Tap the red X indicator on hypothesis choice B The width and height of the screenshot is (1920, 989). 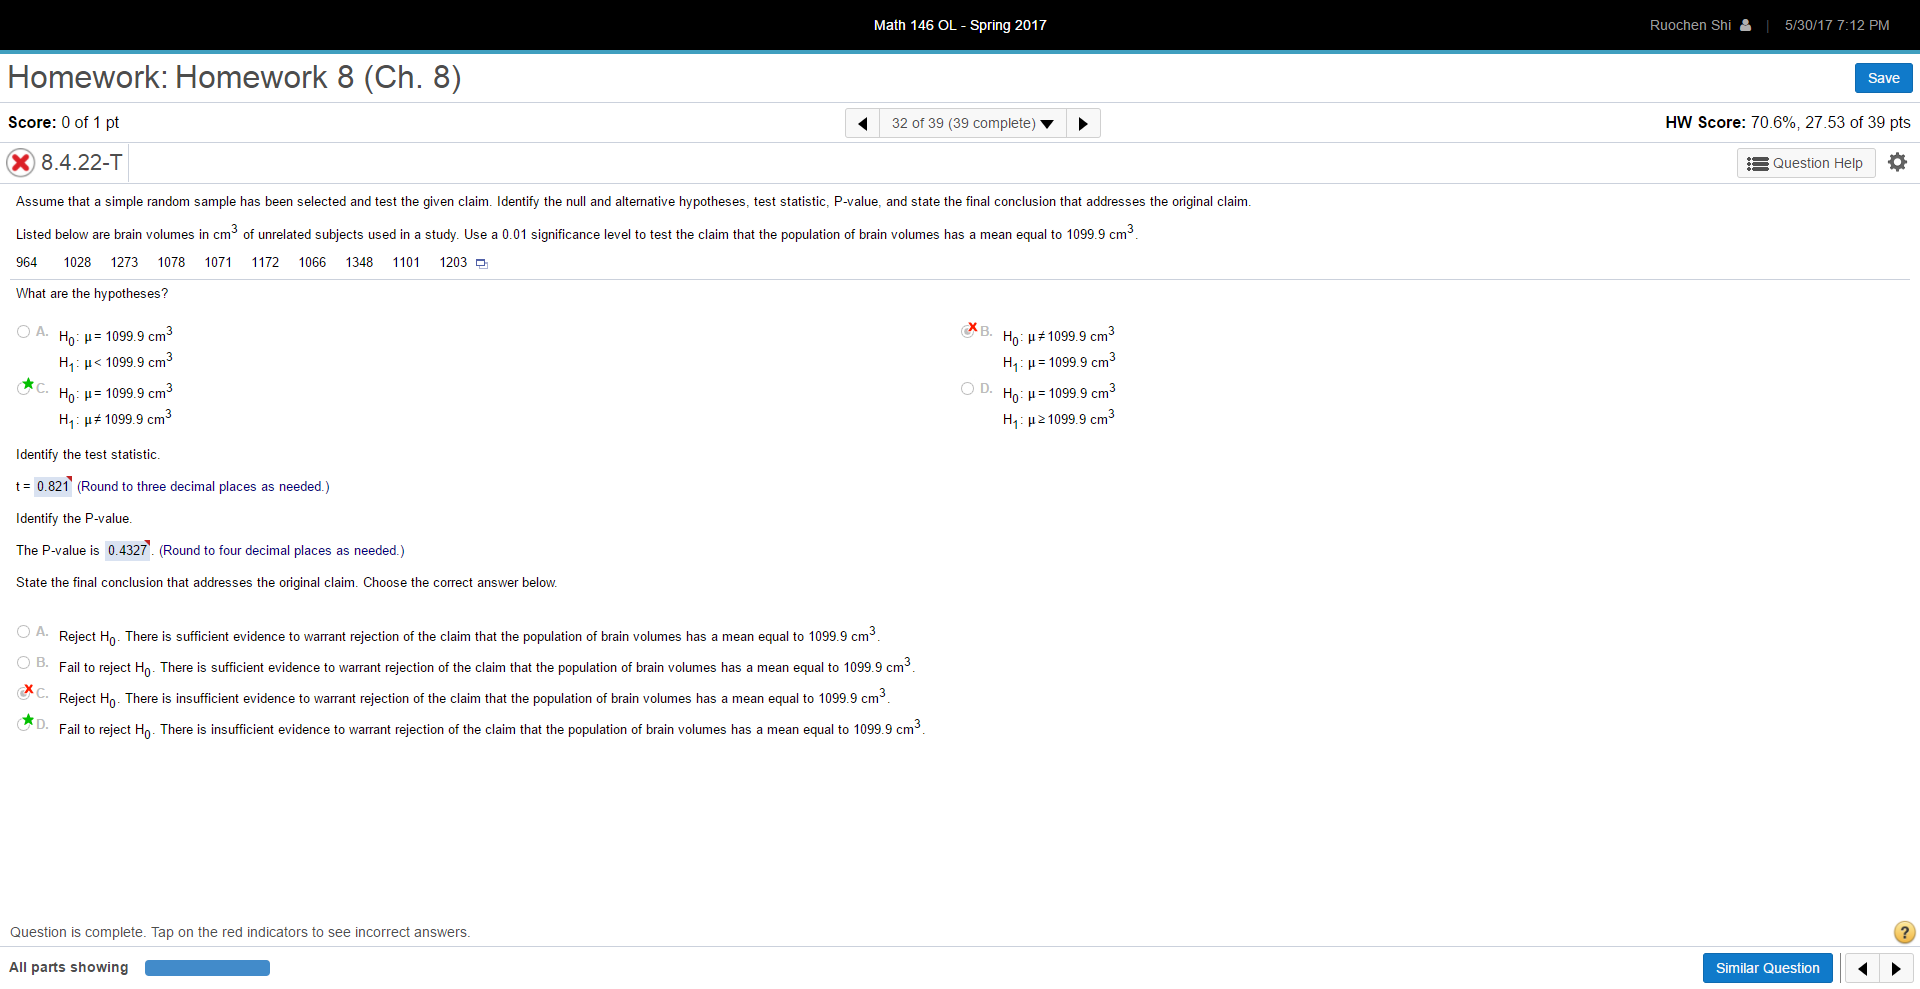[971, 327]
